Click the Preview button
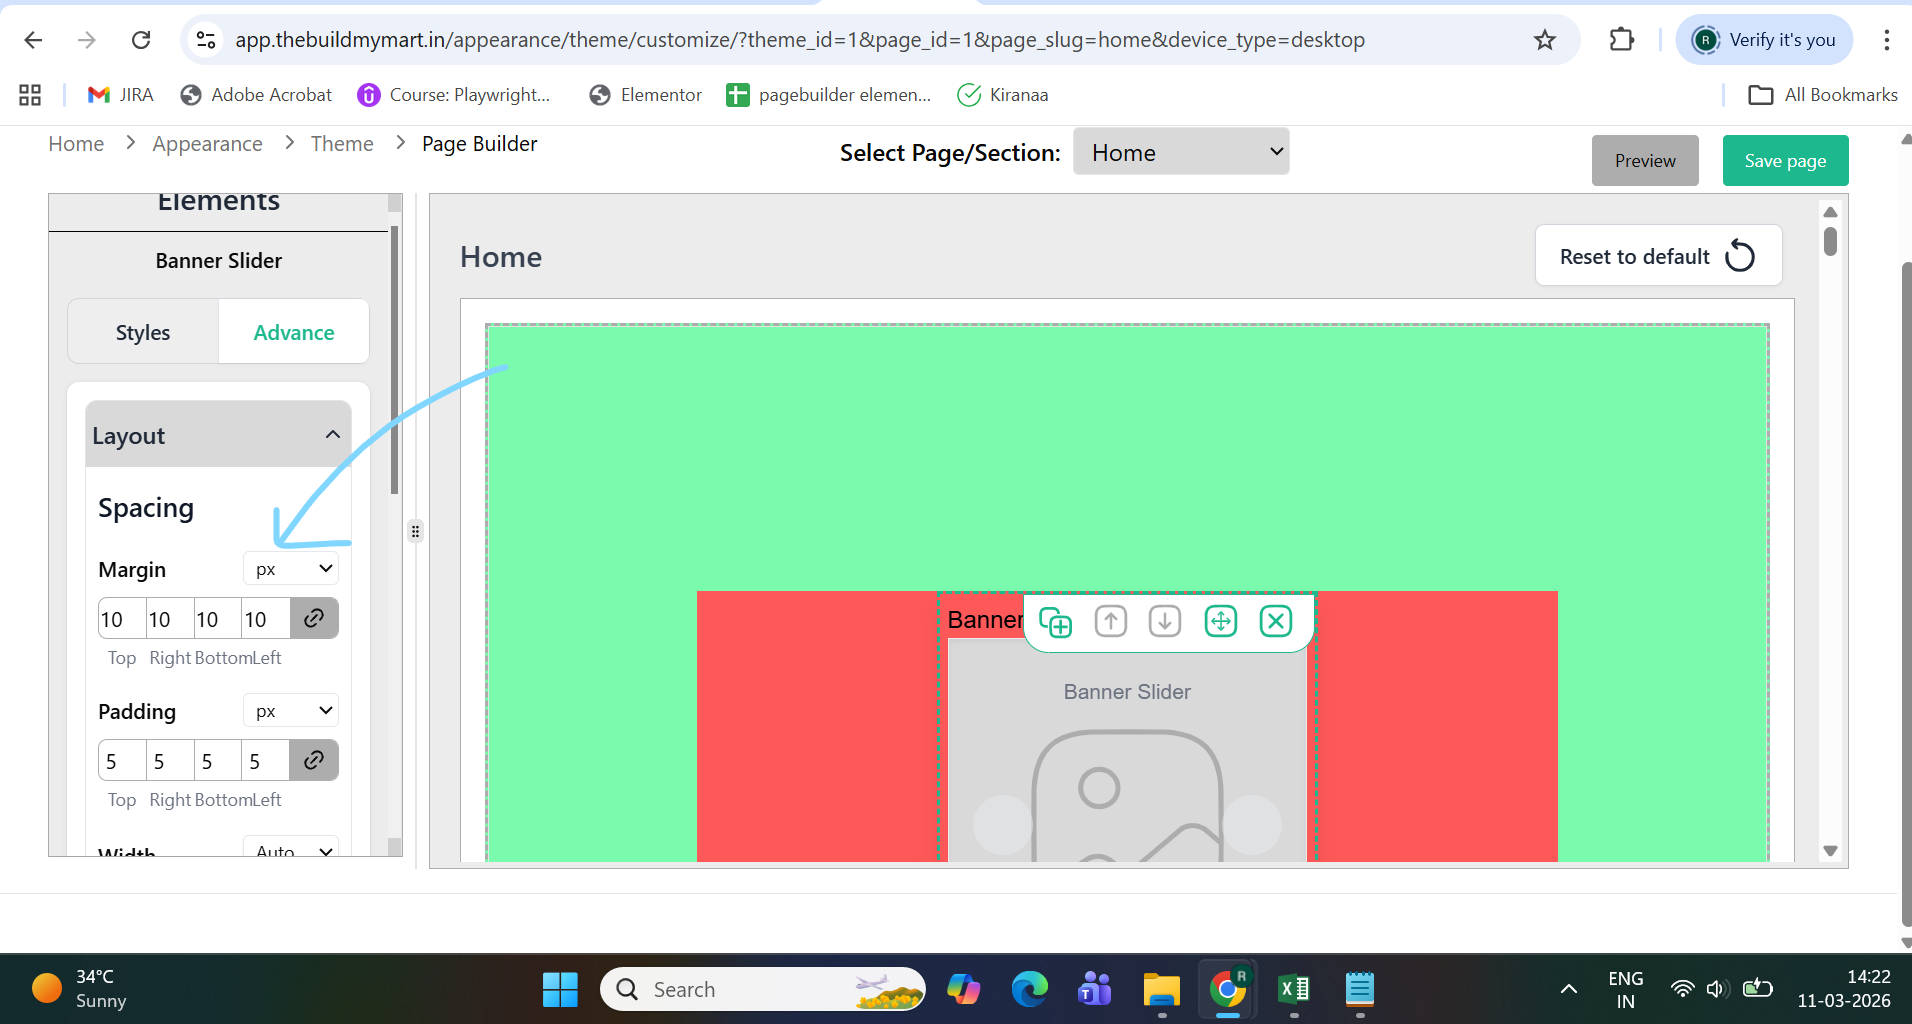 pyautogui.click(x=1645, y=161)
